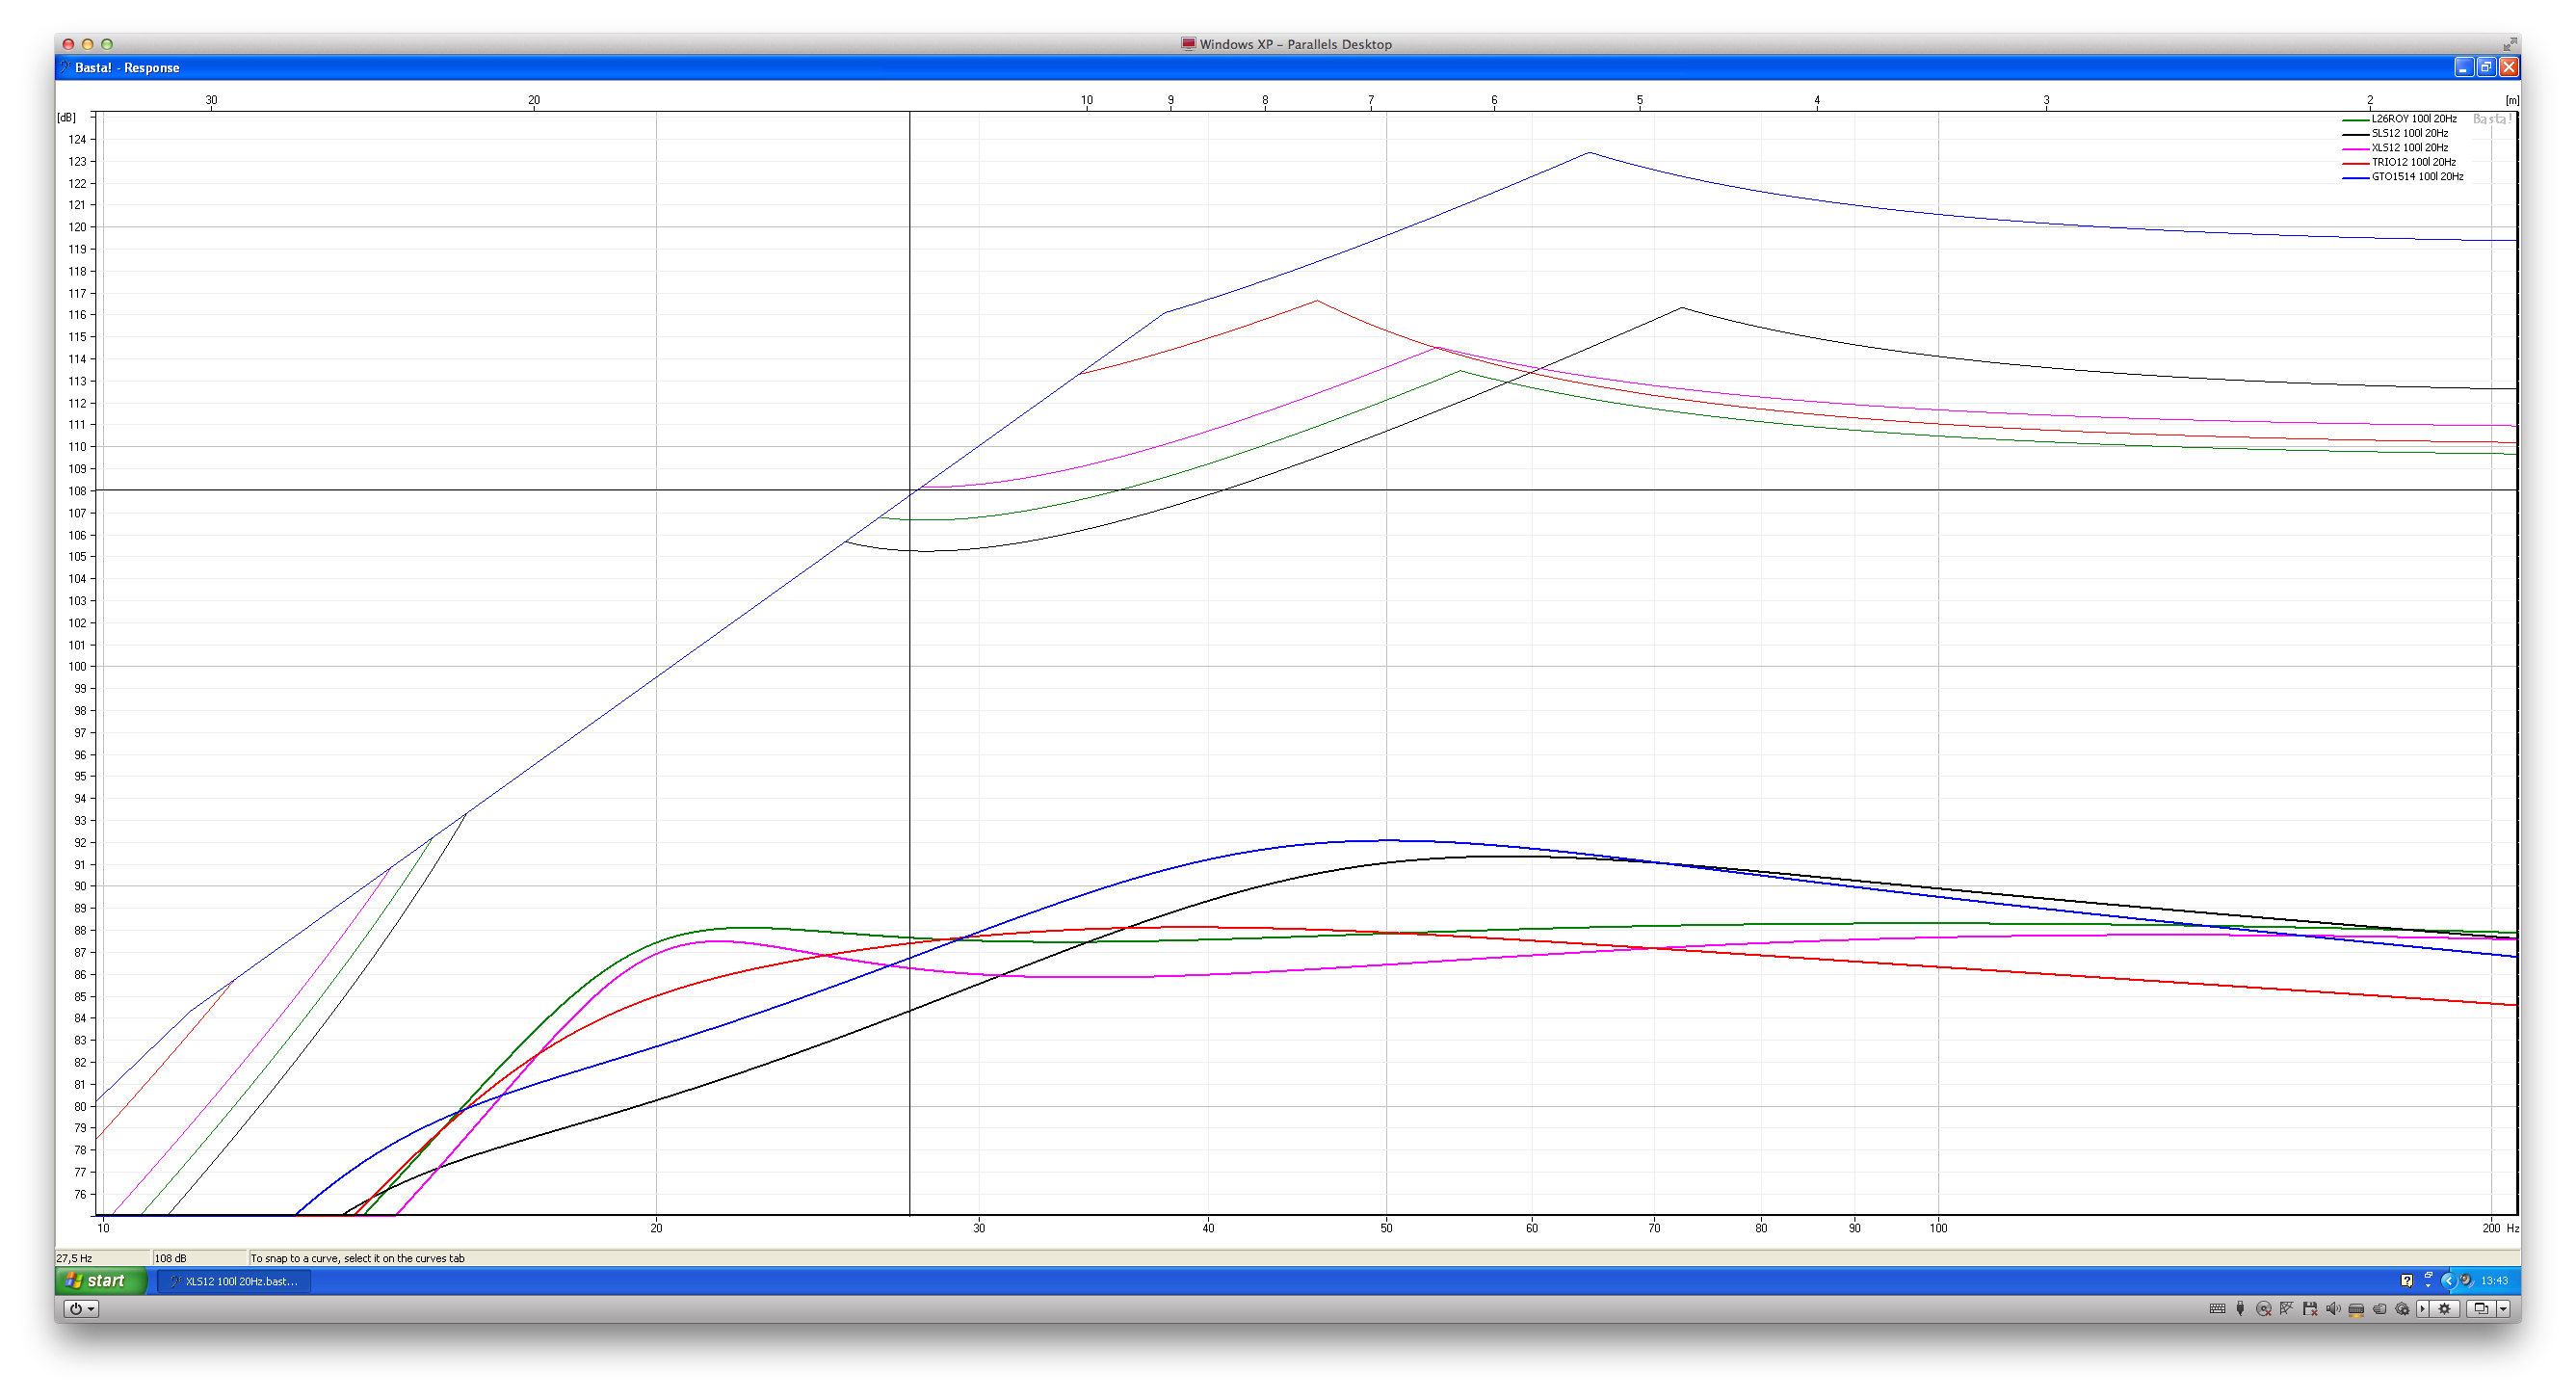Viewport: 2576px width, 1399px height.
Task: Click the Parallels sound speaker icon
Action: pos(2333,1308)
